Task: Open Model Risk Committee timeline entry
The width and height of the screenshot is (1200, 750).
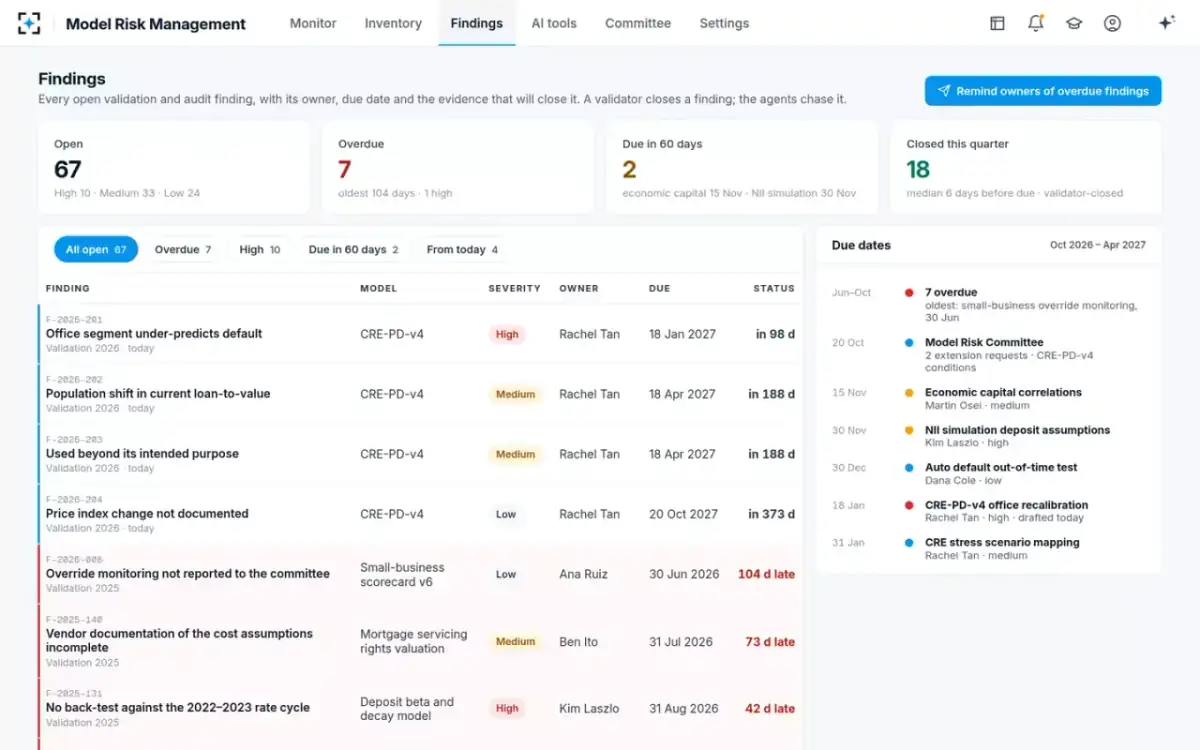Action: click(989, 355)
